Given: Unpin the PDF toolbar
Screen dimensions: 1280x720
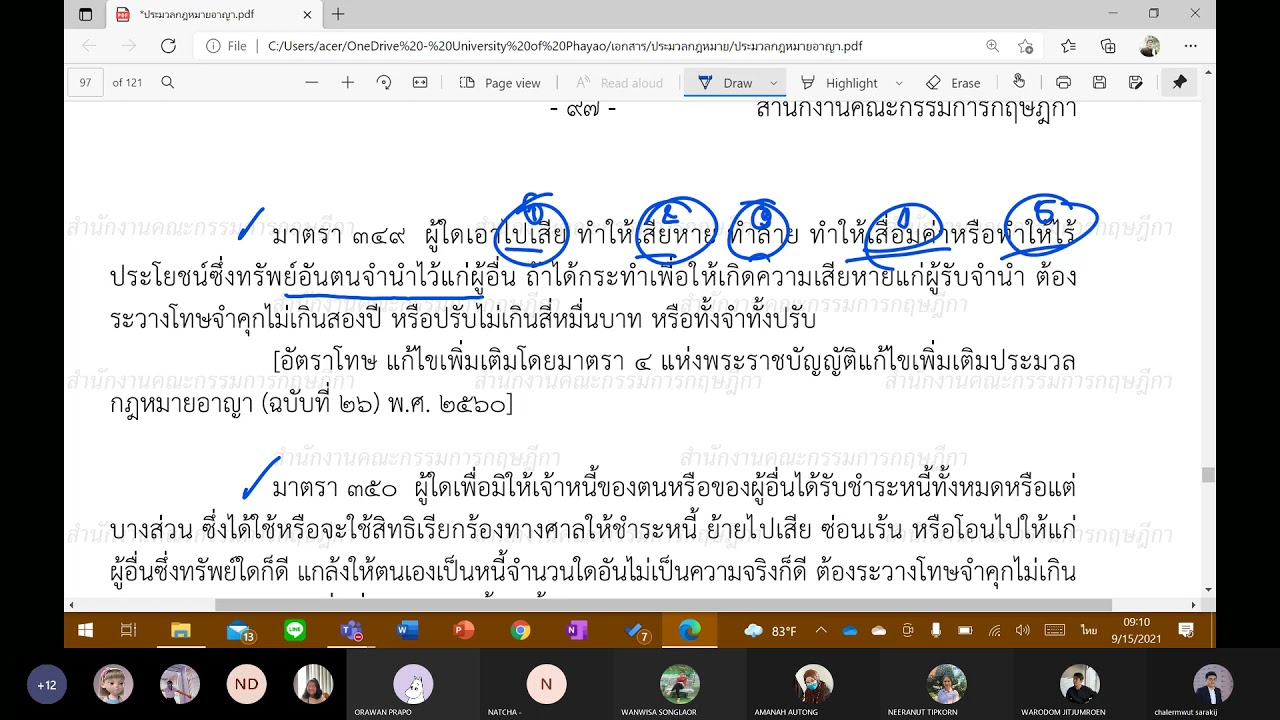Looking at the screenshot, I should (x=1179, y=83).
